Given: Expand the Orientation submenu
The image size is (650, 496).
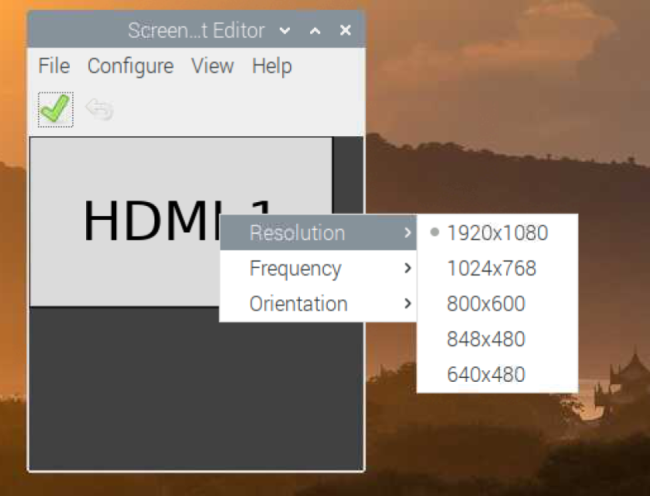Looking at the screenshot, I should pos(298,304).
